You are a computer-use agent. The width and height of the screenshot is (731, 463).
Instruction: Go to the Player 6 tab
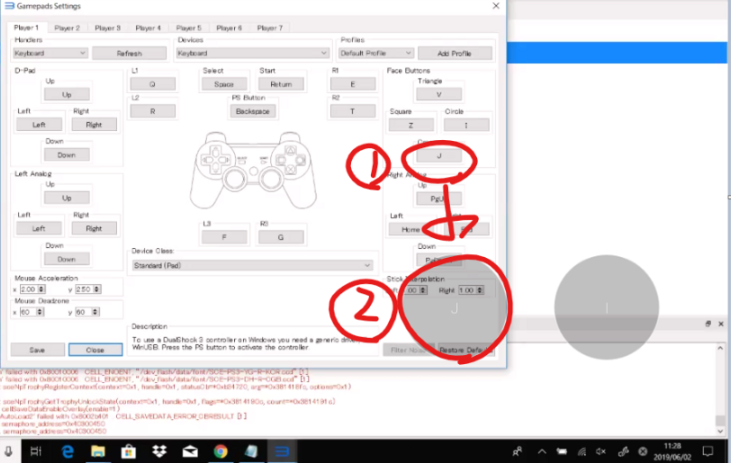pos(229,28)
